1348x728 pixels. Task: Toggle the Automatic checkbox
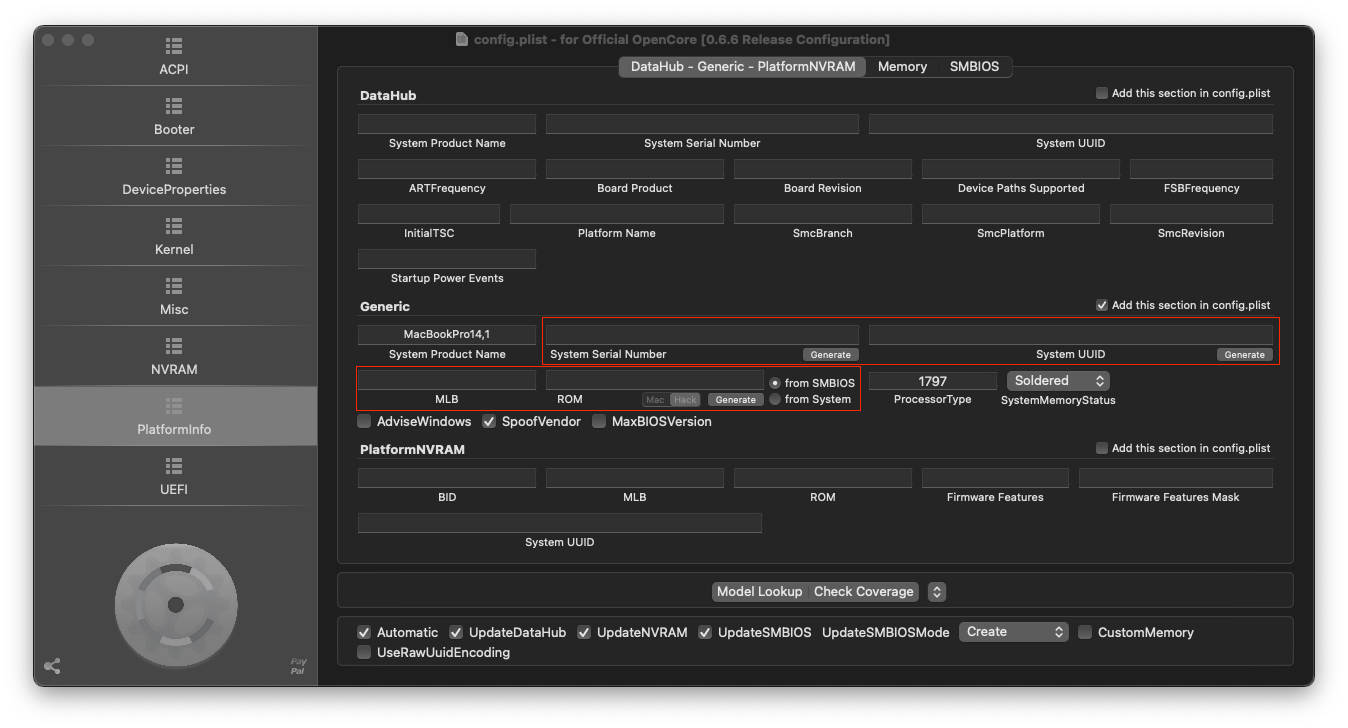tap(364, 632)
